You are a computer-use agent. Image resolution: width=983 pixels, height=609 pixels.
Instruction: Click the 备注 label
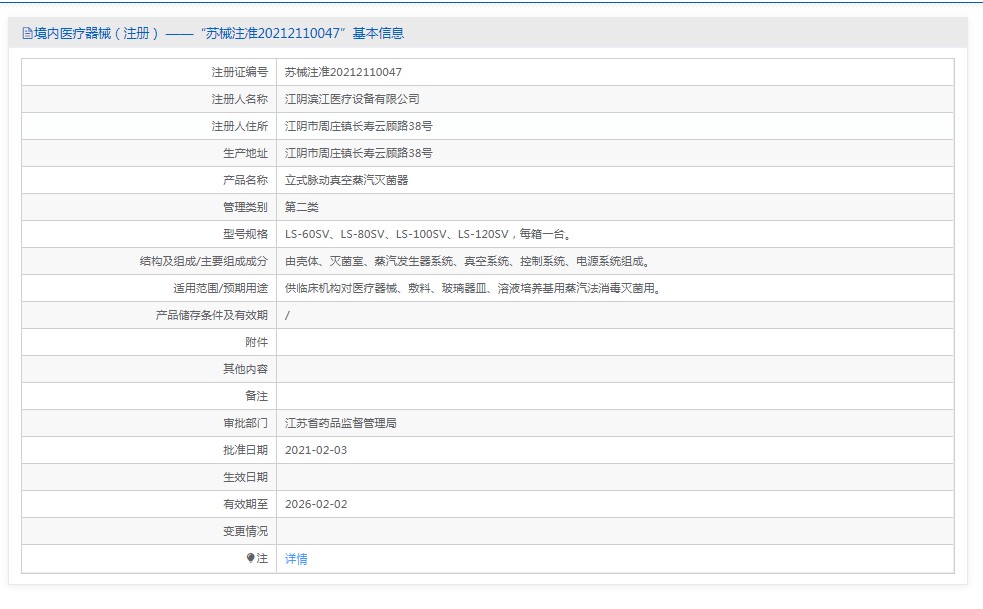[x=256, y=396]
